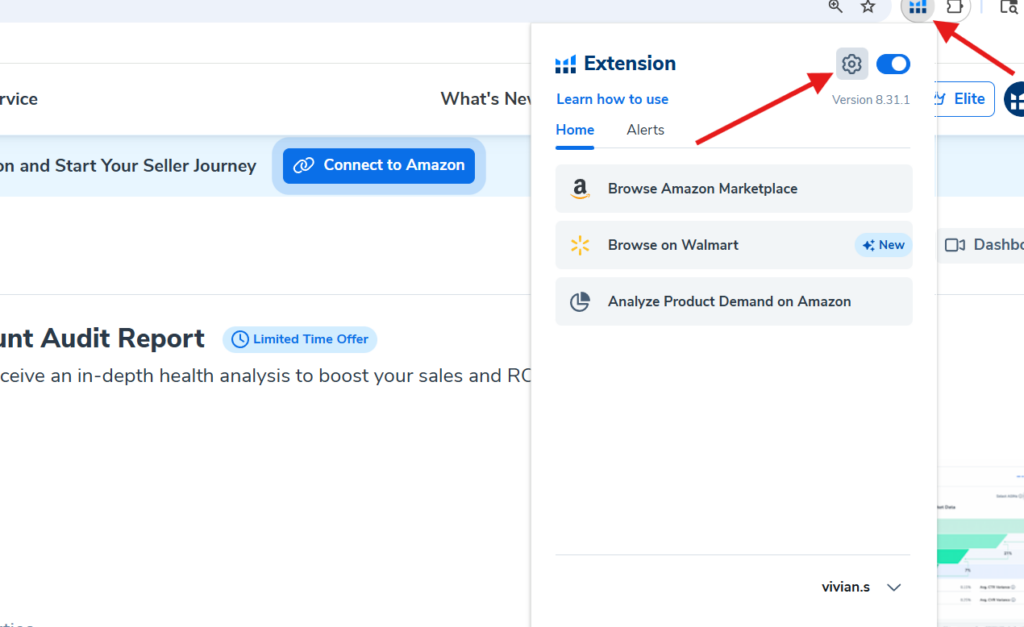Expand the vivian.s account dropdown
Viewport: 1024px width, 627px height.
coord(893,587)
